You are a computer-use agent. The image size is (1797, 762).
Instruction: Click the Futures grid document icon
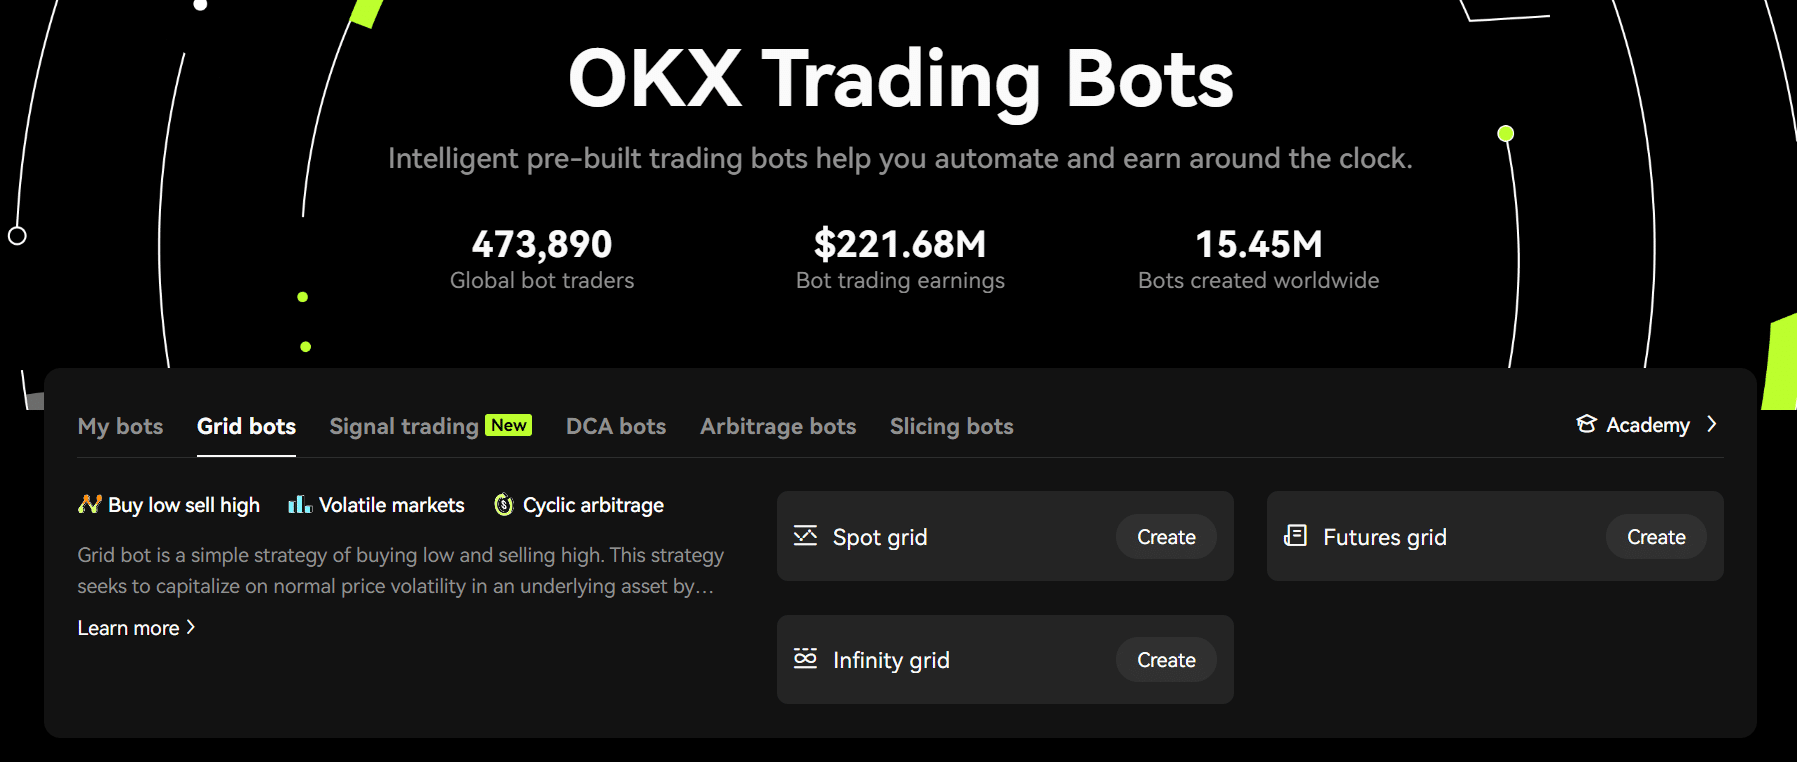coord(1295,536)
